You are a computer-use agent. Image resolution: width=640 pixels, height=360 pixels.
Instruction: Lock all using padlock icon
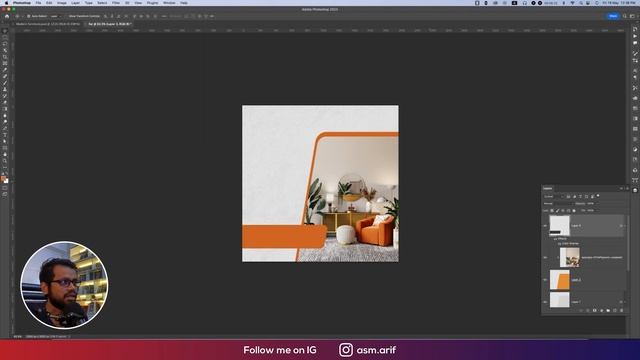[x=574, y=211]
